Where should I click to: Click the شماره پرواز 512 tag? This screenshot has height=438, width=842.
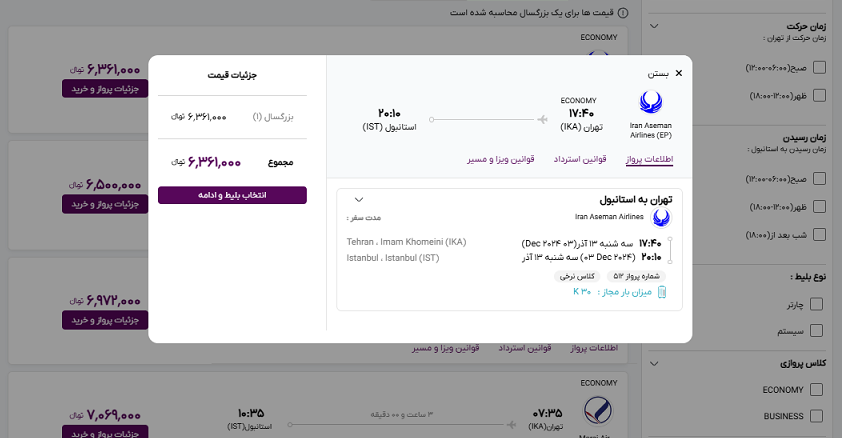click(x=636, y=276)
